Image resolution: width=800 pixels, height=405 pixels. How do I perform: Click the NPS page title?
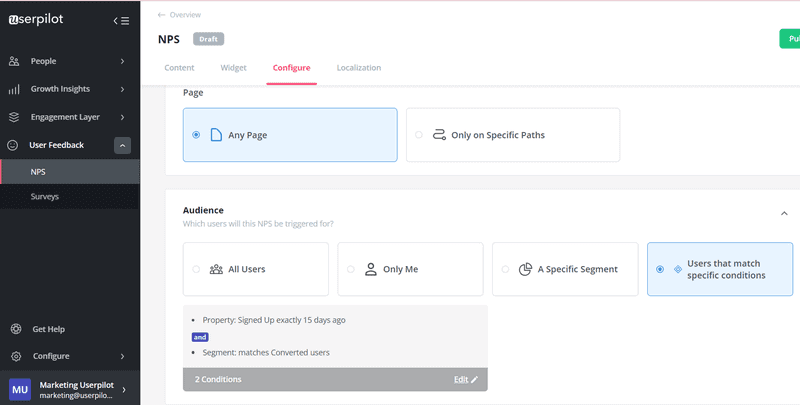(x=169, y=39)
